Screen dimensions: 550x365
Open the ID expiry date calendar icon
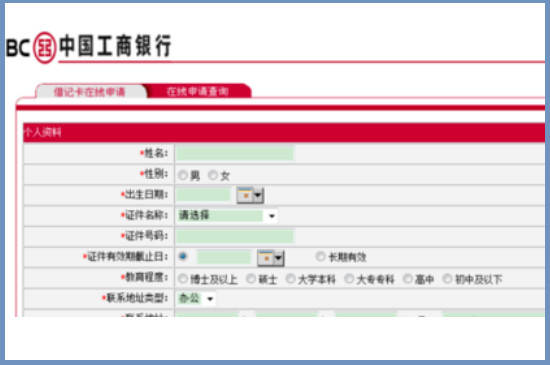(266, 258)
